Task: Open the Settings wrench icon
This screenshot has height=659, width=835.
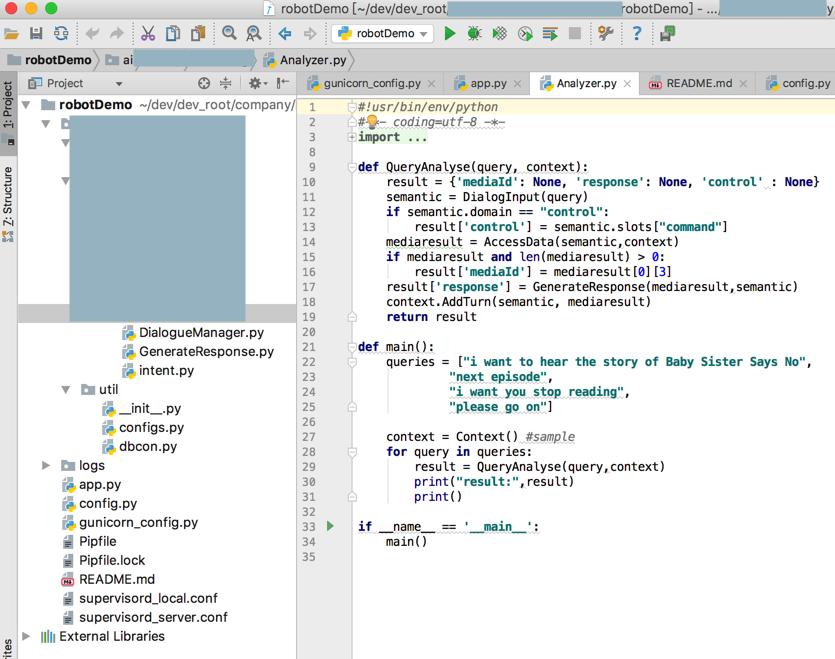Action: 606,33
